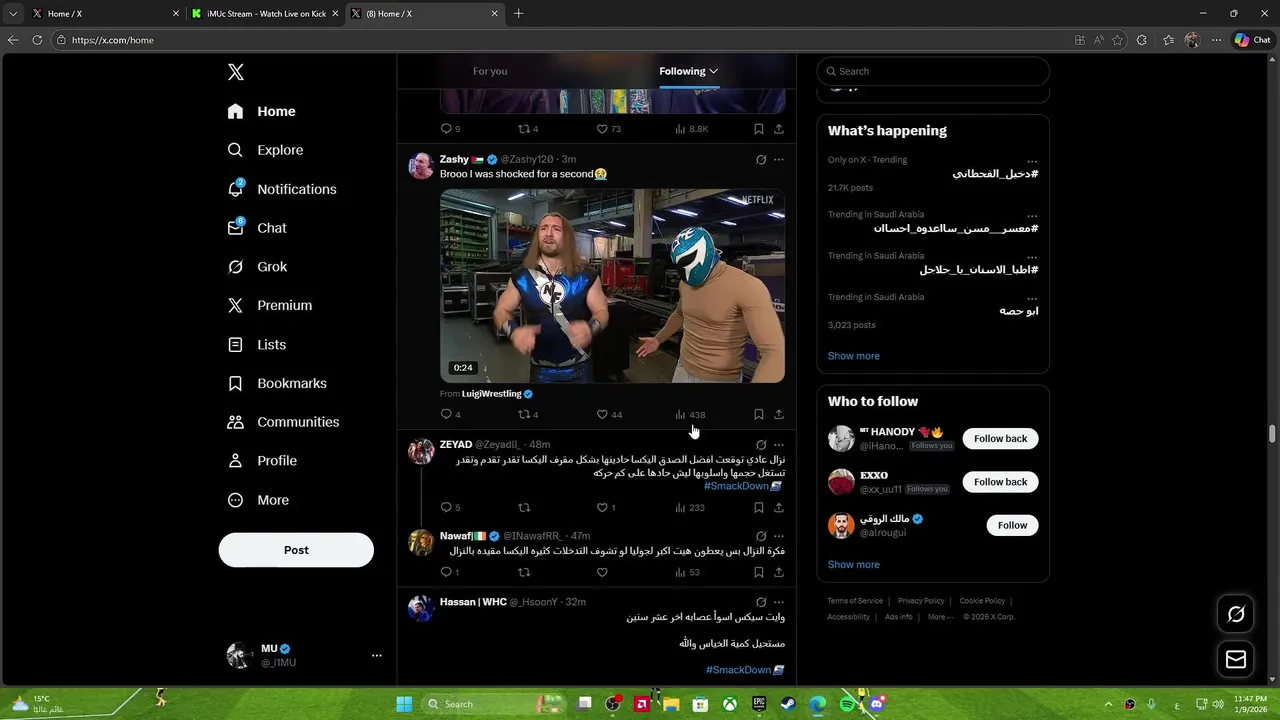Image resolution: width=1280 pixels, height=720 pixels.
Task: Open Notifications page
Action: point(282,189)
